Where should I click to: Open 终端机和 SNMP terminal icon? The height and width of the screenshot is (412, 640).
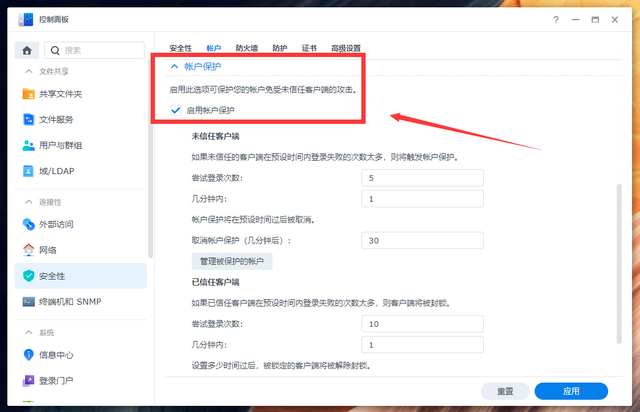[x=29, y=302]
